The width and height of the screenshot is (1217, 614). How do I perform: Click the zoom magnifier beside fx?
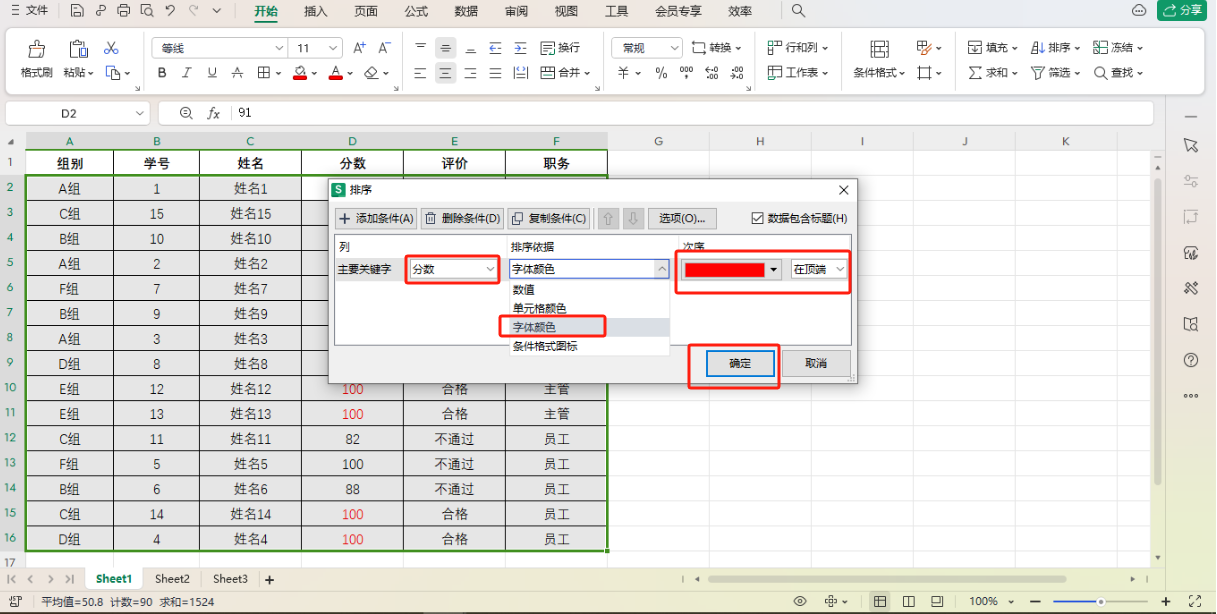(x=186, y=113)
